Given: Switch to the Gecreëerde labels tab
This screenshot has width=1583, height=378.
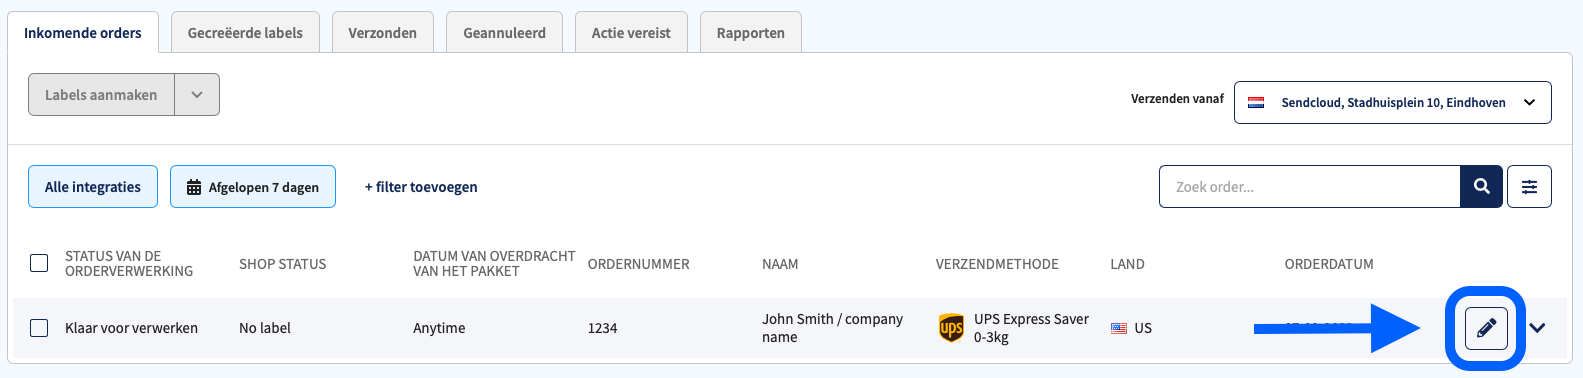Looking at the screenshot, I should click(x=245, y=33).
